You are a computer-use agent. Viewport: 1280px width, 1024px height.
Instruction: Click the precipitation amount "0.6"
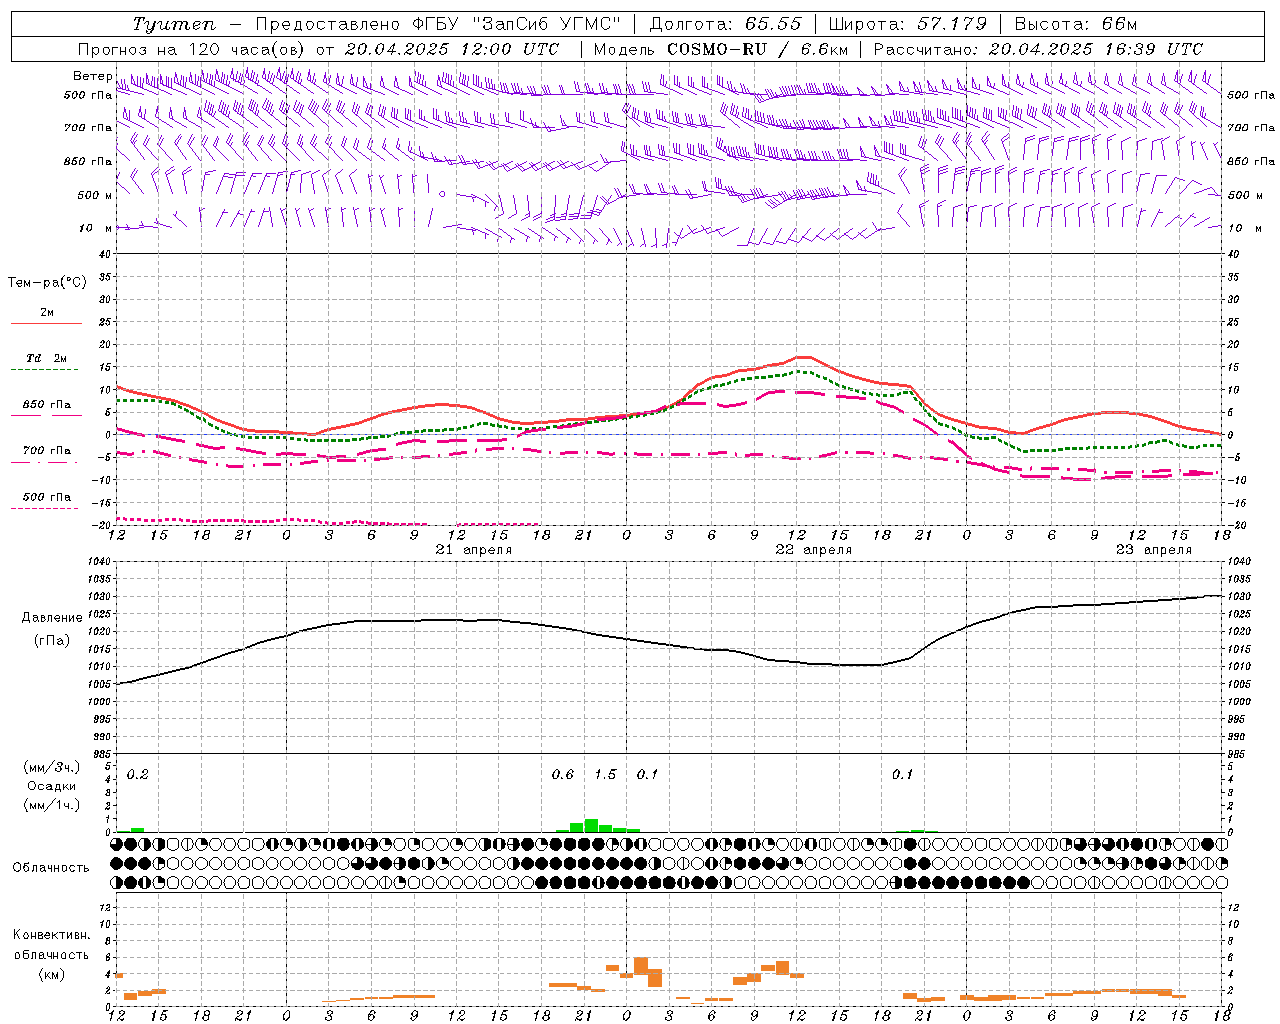(563, 775)
